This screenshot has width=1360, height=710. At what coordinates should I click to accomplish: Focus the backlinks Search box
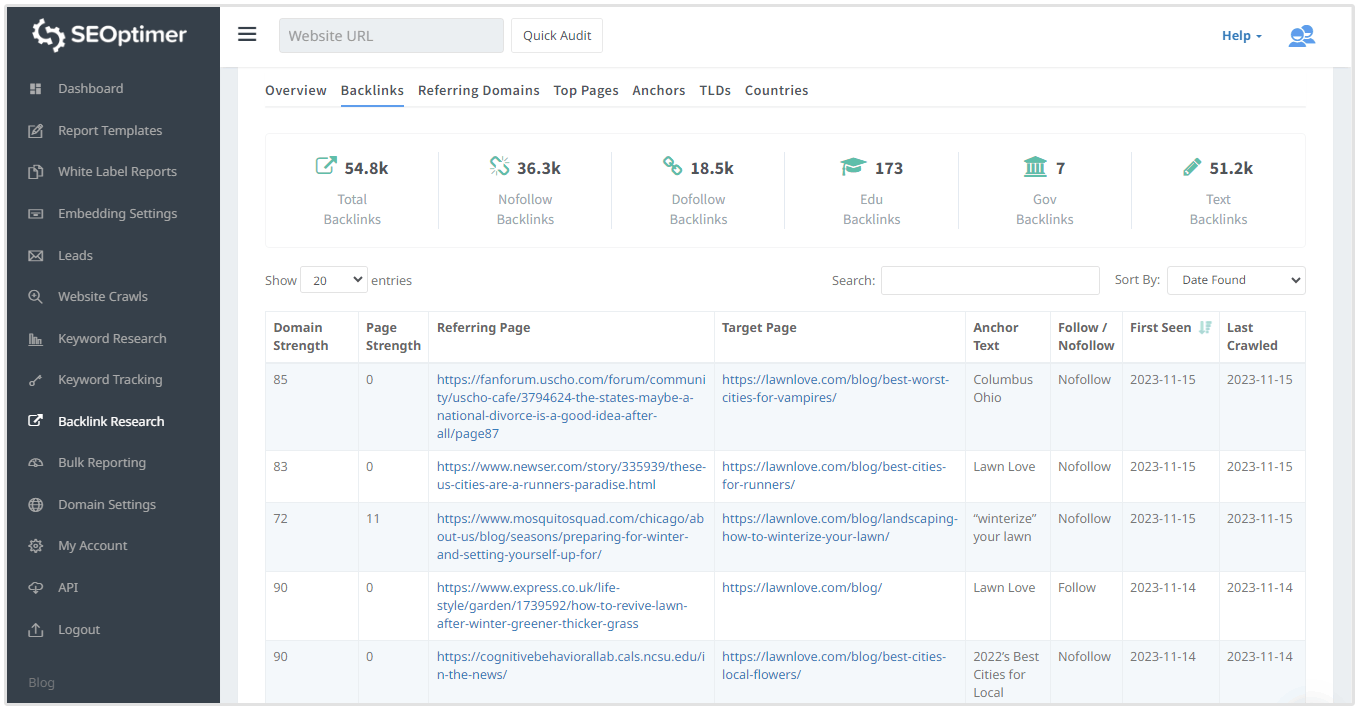point(989,281)
